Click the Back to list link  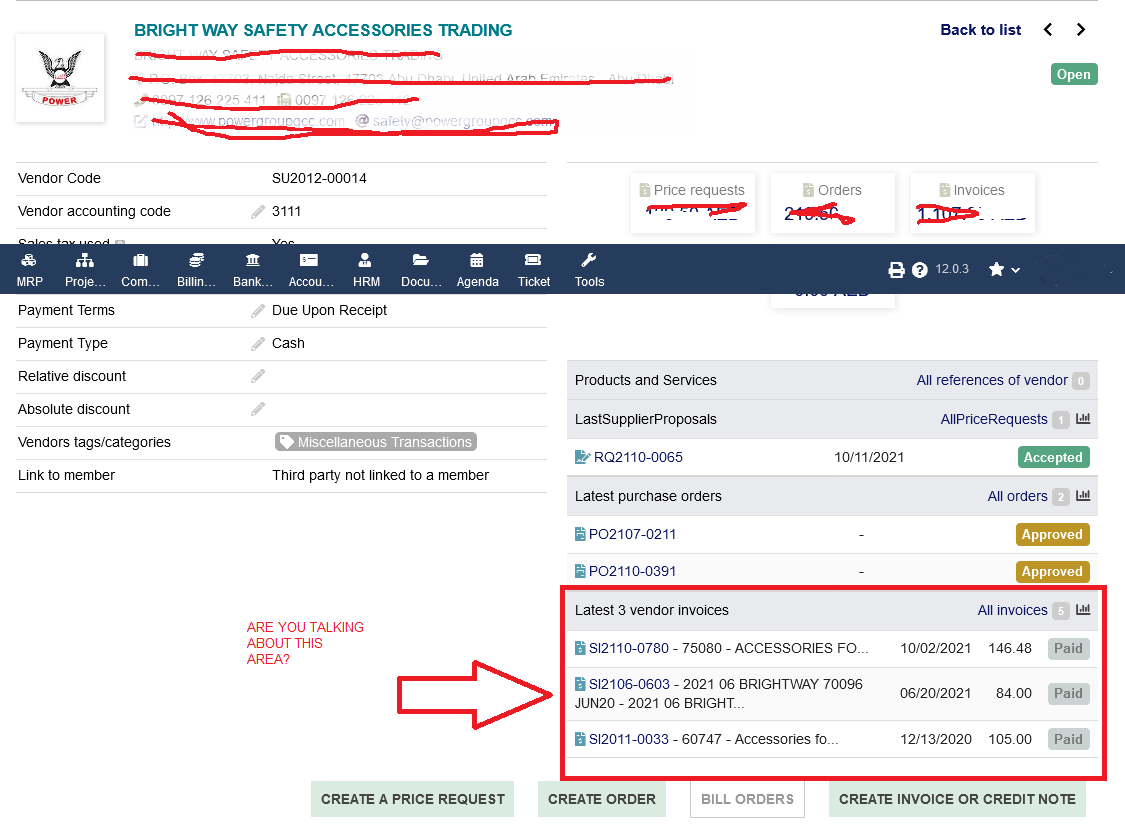(x=981, y=29)
